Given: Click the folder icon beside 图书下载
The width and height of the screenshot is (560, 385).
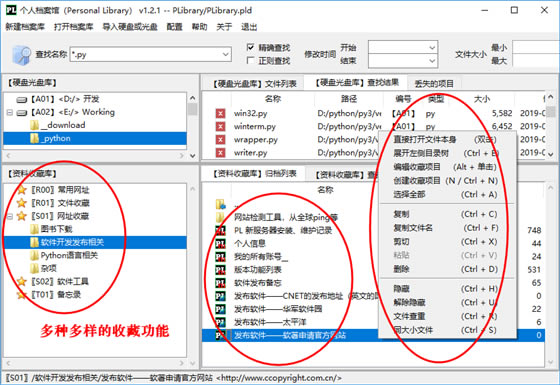Looking at the screenshot, I should coord(34,229).
